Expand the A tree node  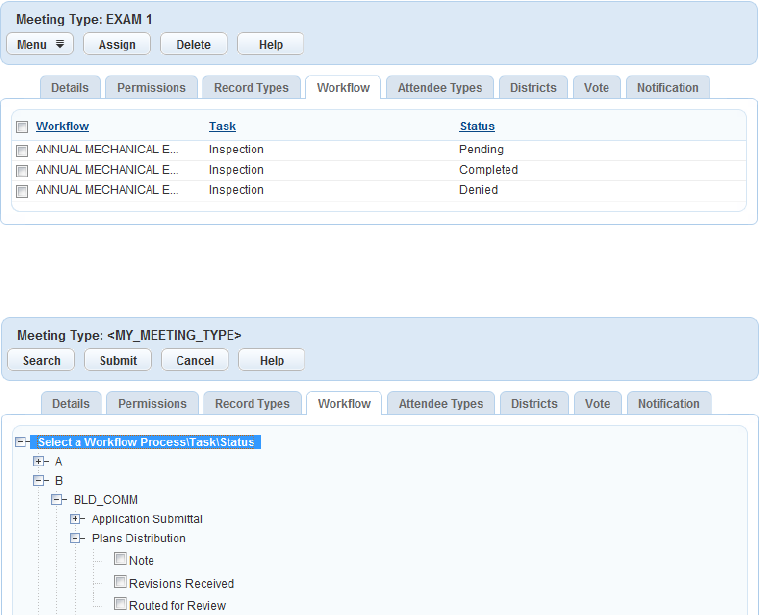pyautogui.click(x=38, y=461)
